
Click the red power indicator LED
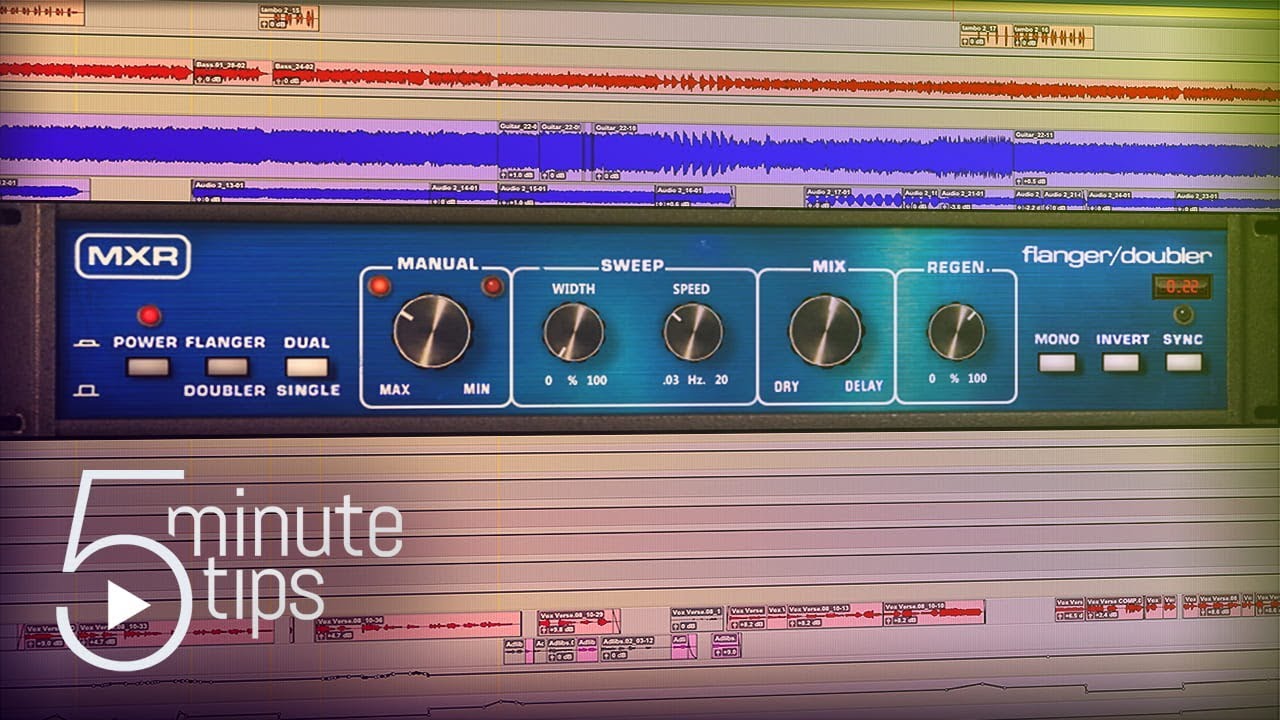point(149,316)
